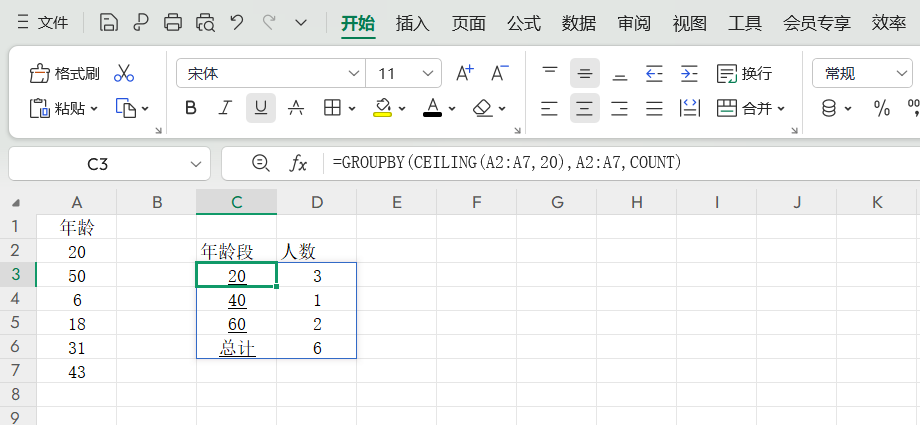The width and height of the screenshot is (920, 425).
Task: Toggle italic formatting
Action: click(226, 108)
